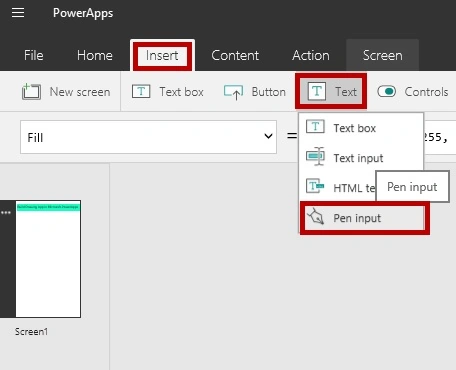Open the hamburger menu in the PowerApps header
The height and width of the screenshot is (370, 456).
[x=18, y=13]
